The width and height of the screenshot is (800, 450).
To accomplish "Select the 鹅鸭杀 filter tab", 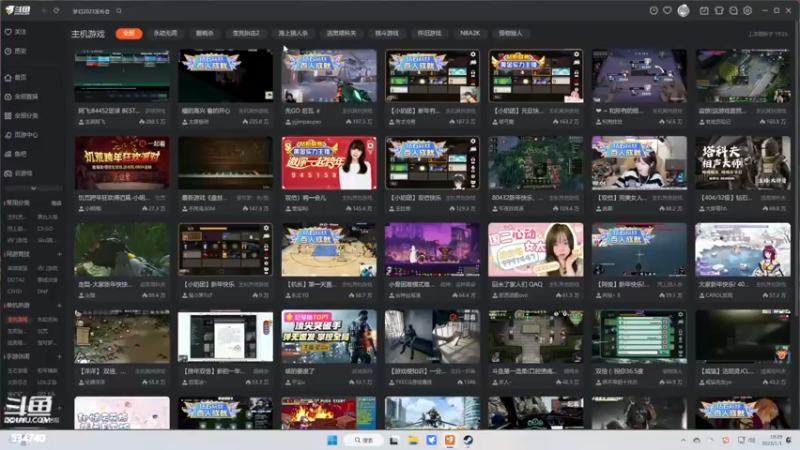I will coord(205,33).
